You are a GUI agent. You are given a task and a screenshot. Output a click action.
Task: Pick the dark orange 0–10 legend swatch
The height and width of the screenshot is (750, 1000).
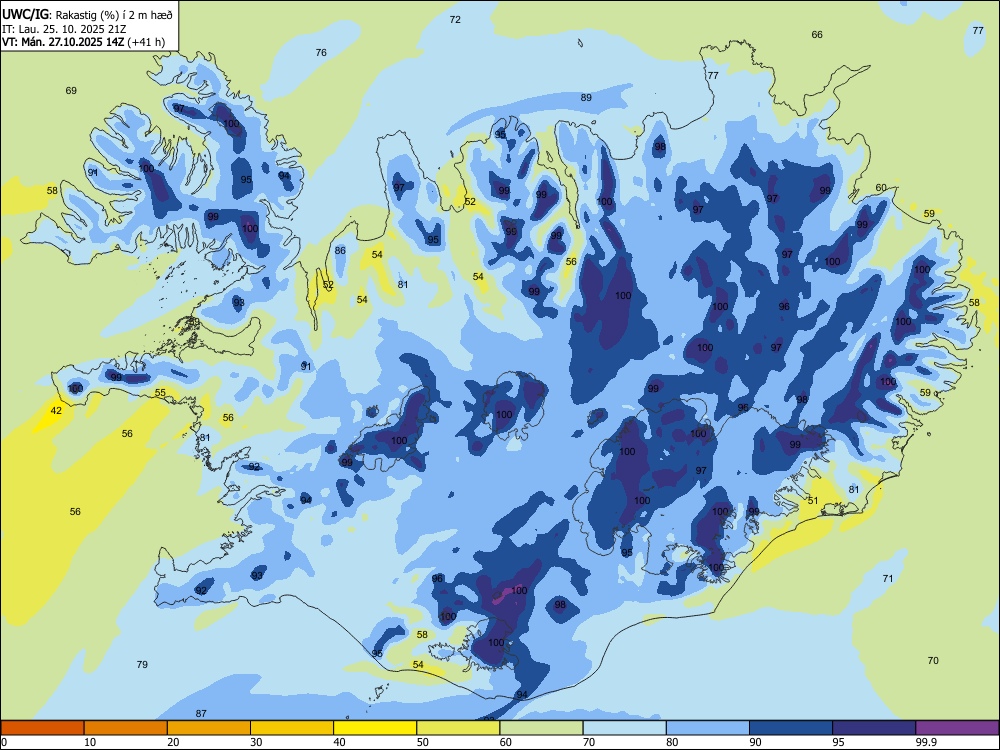click(x=42, y=728)
